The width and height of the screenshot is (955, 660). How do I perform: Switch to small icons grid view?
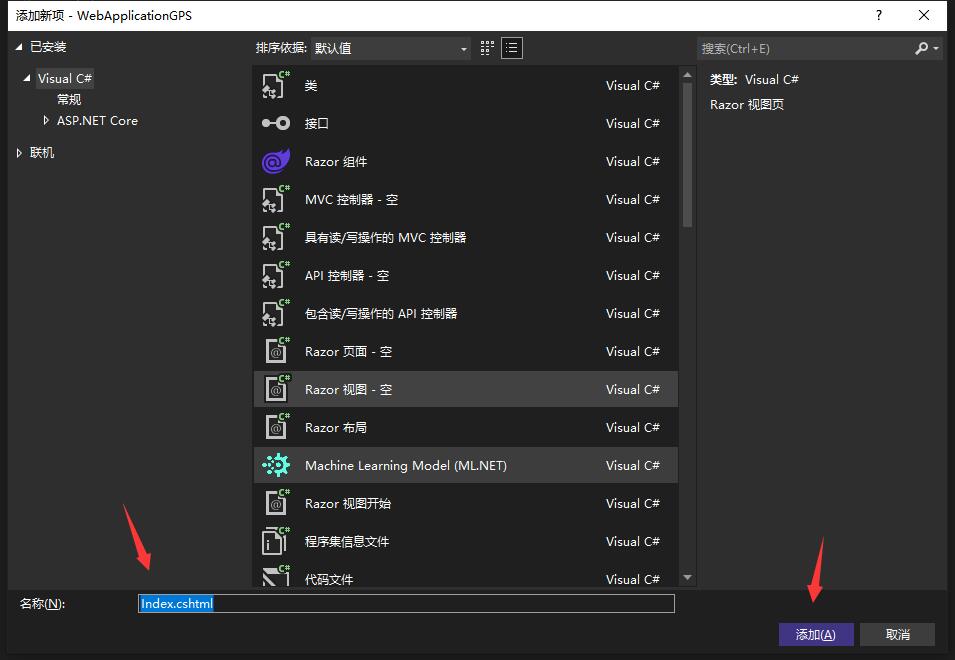pyautogui.click(x=487, y=48)
